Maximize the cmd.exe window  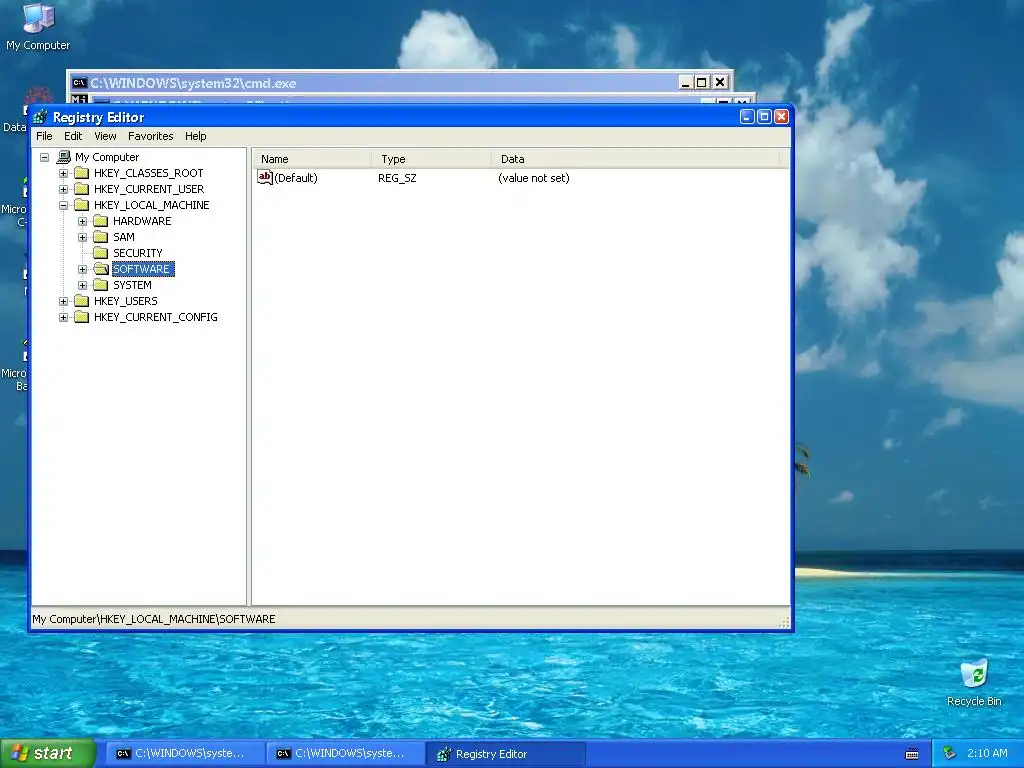point(701,82)
